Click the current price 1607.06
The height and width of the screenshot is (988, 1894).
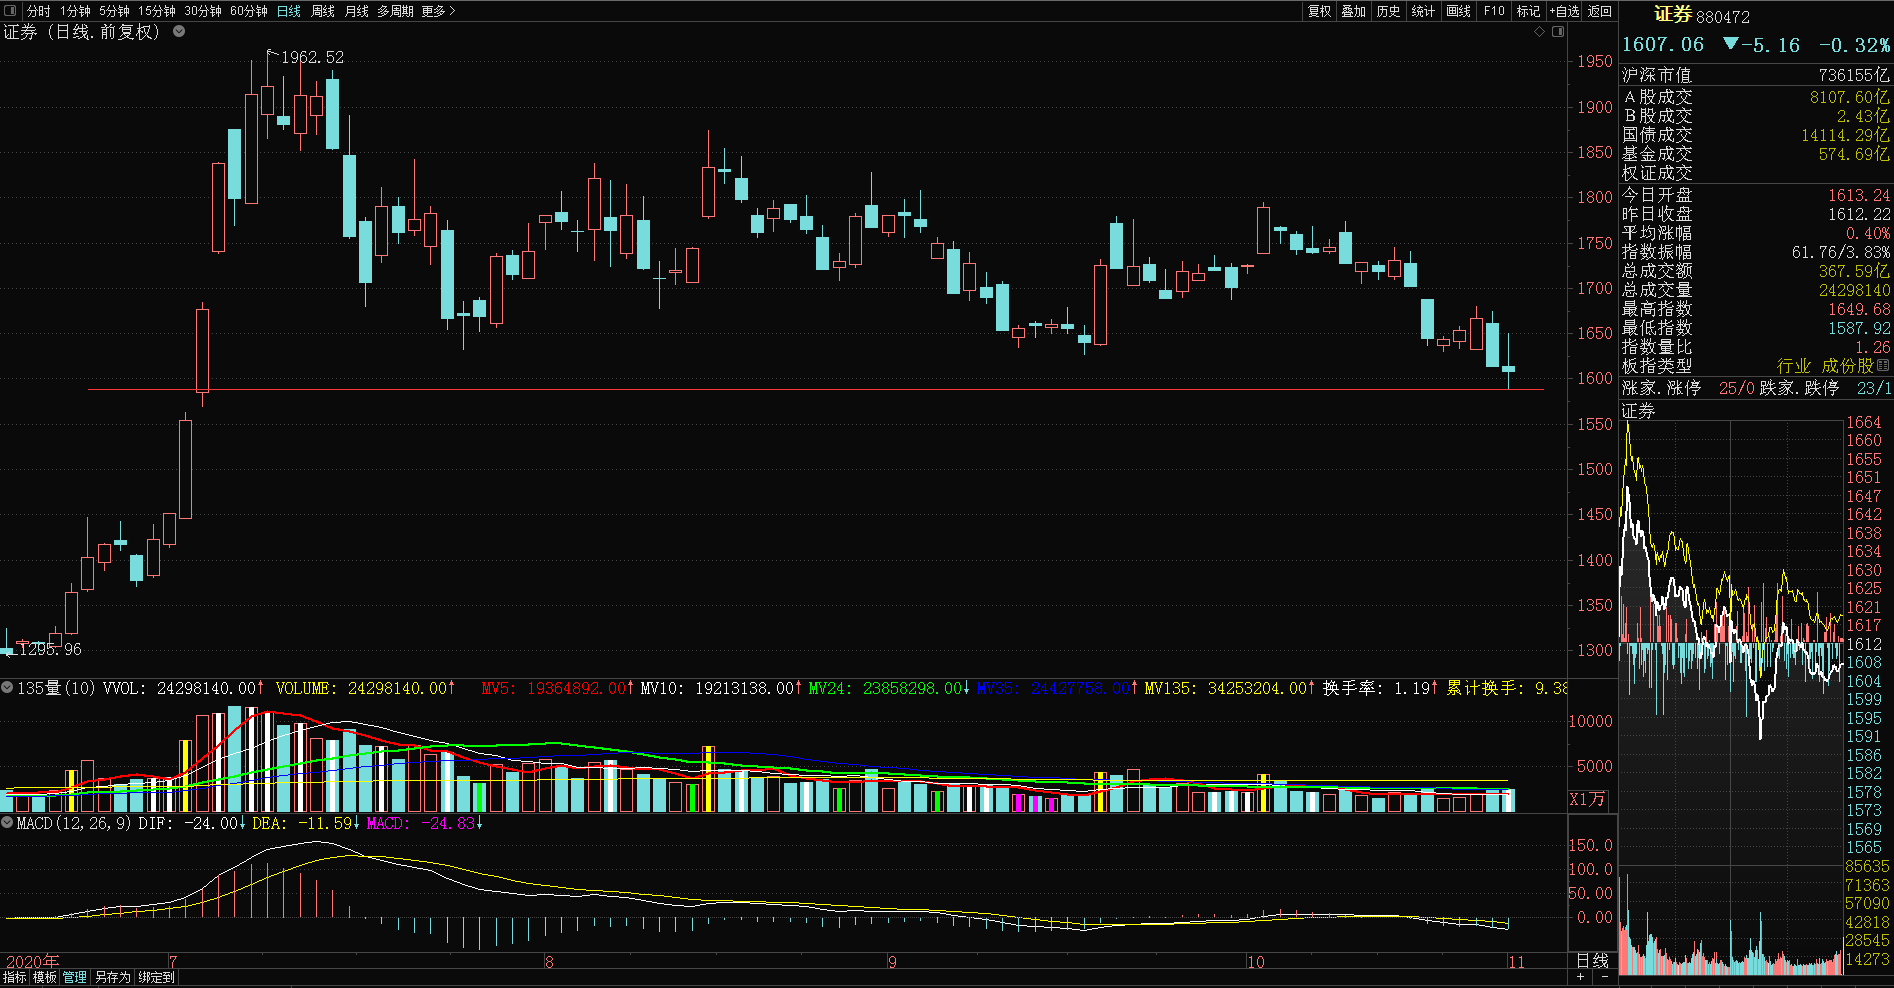1662,44
